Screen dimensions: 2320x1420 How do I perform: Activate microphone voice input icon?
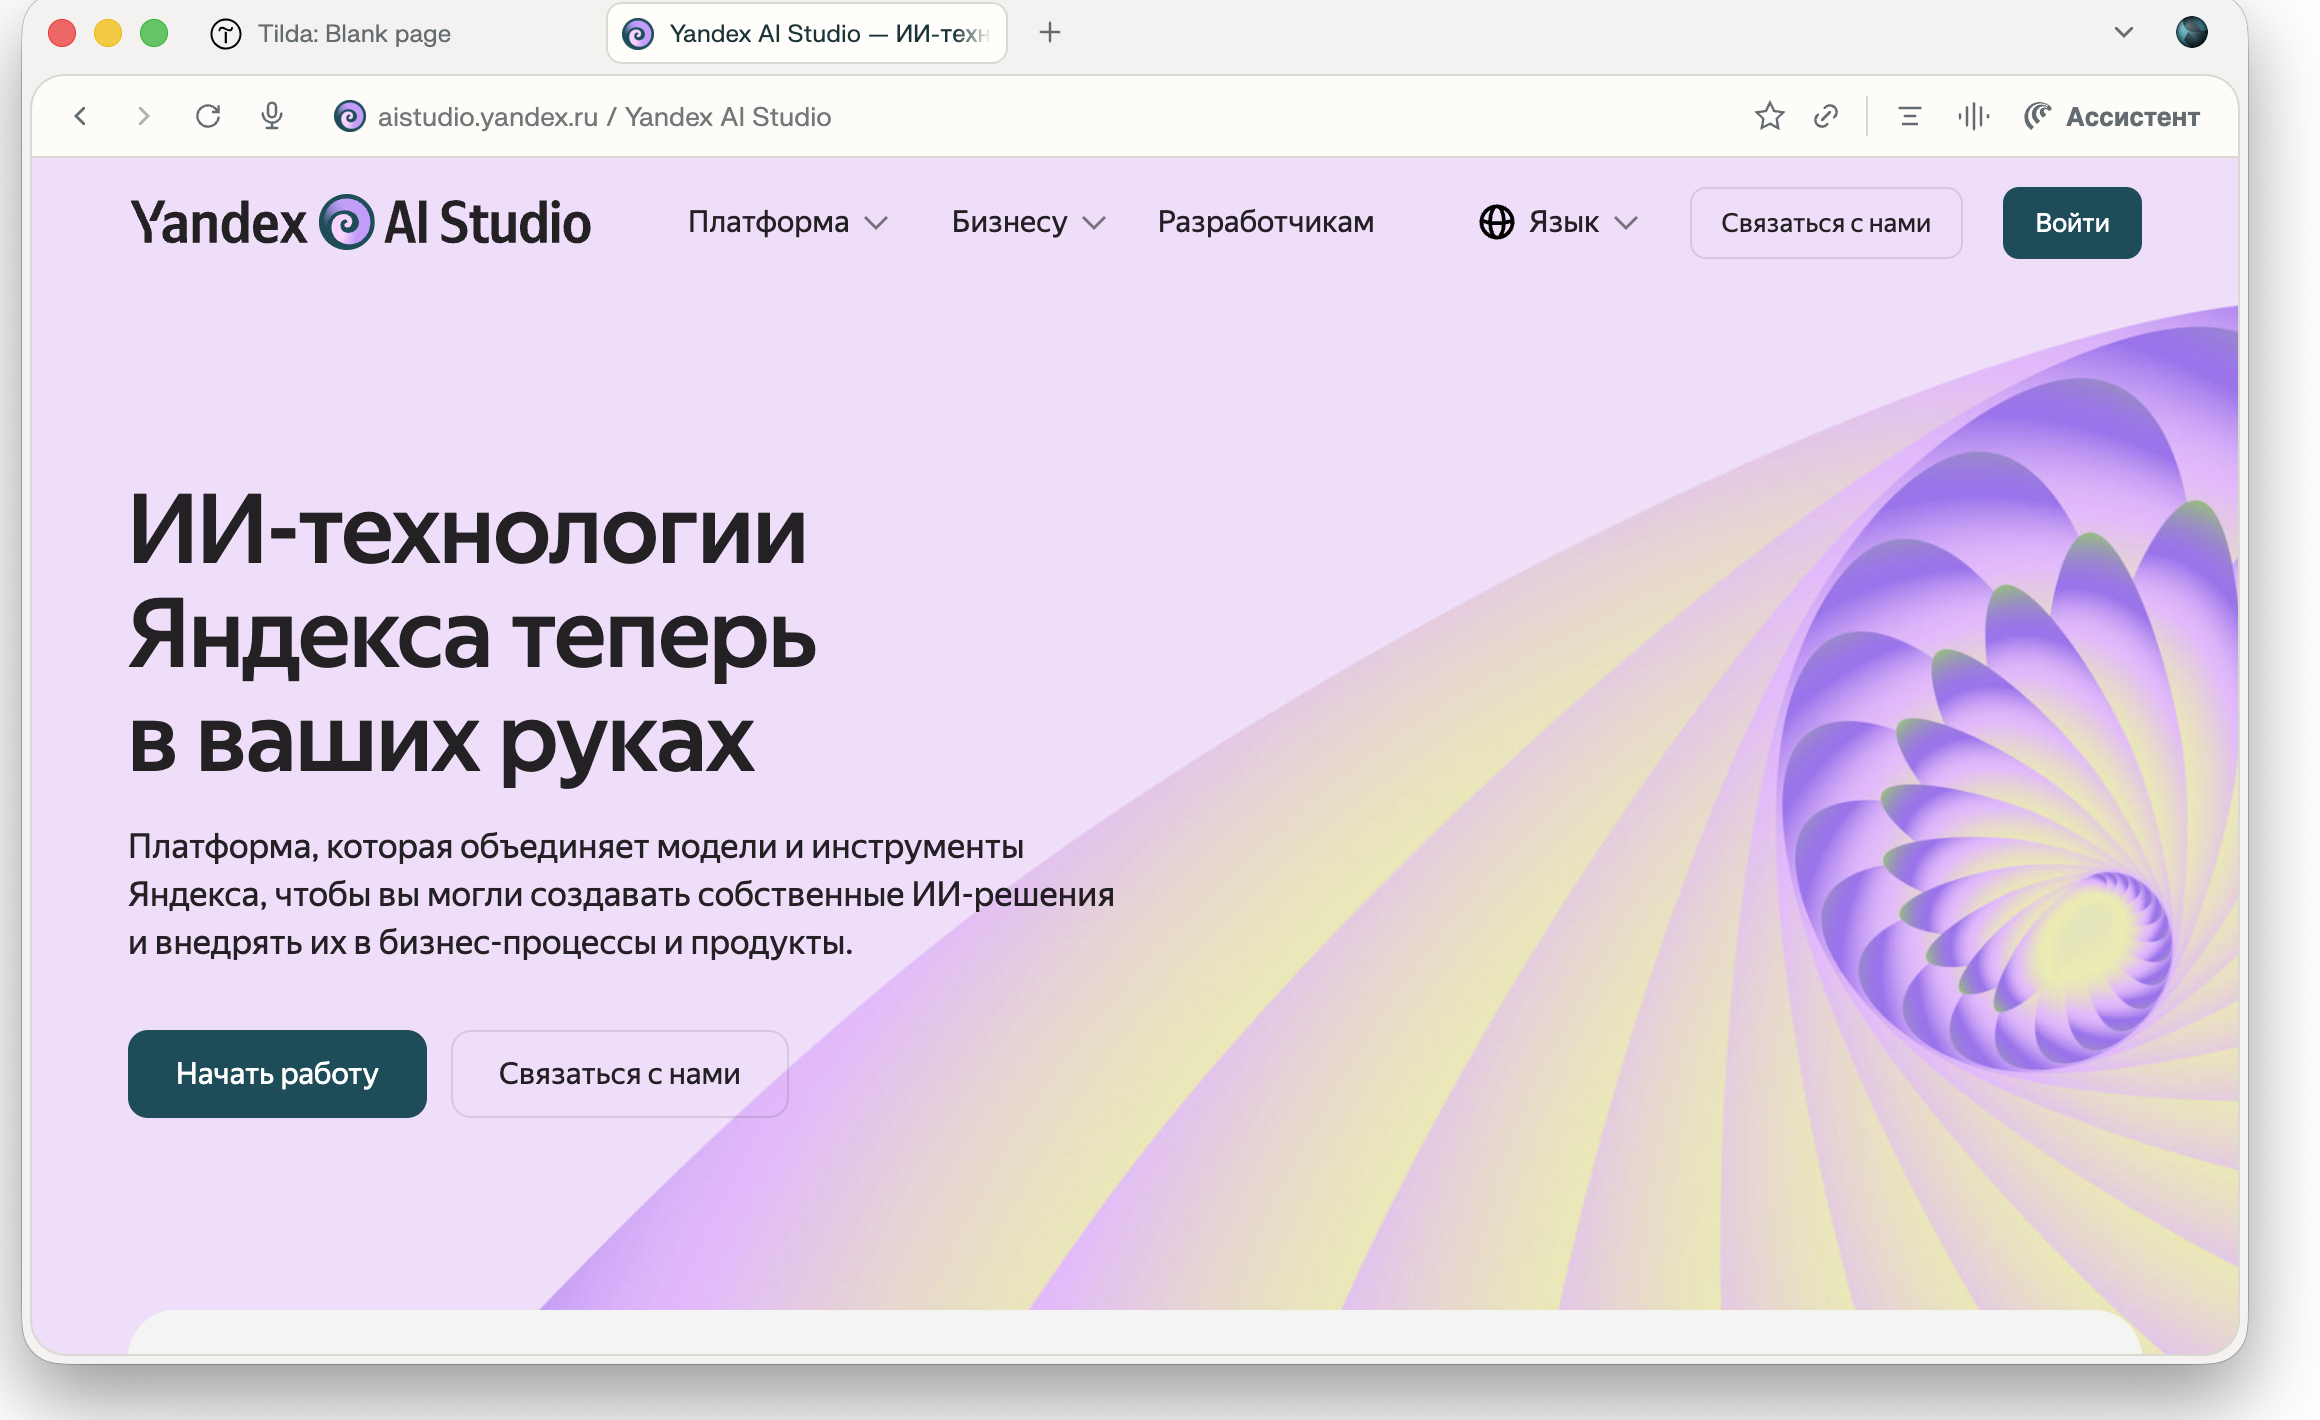[272, 117]
